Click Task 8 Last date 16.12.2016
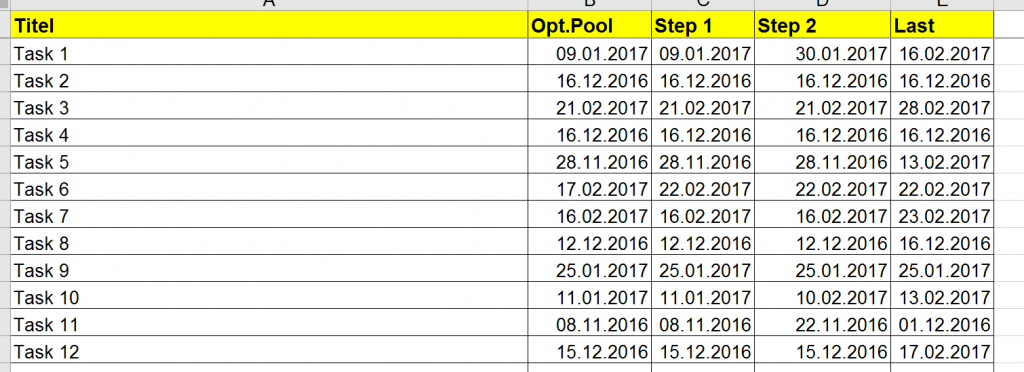 click(x=942, y=243)
